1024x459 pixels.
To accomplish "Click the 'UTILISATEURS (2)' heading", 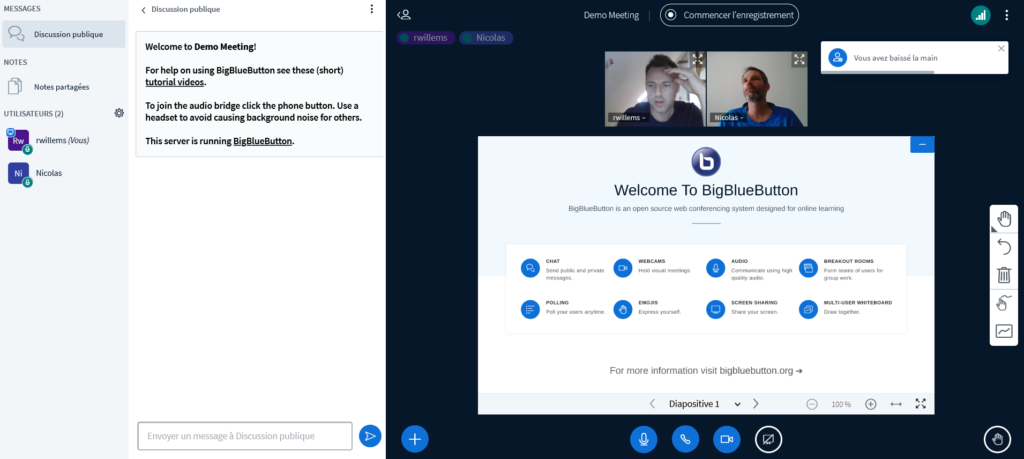I will click(x=33, y=114).
